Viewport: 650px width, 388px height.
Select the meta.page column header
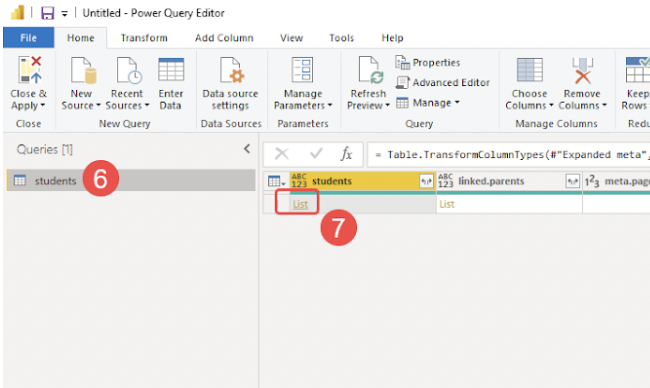pos(617,181)
